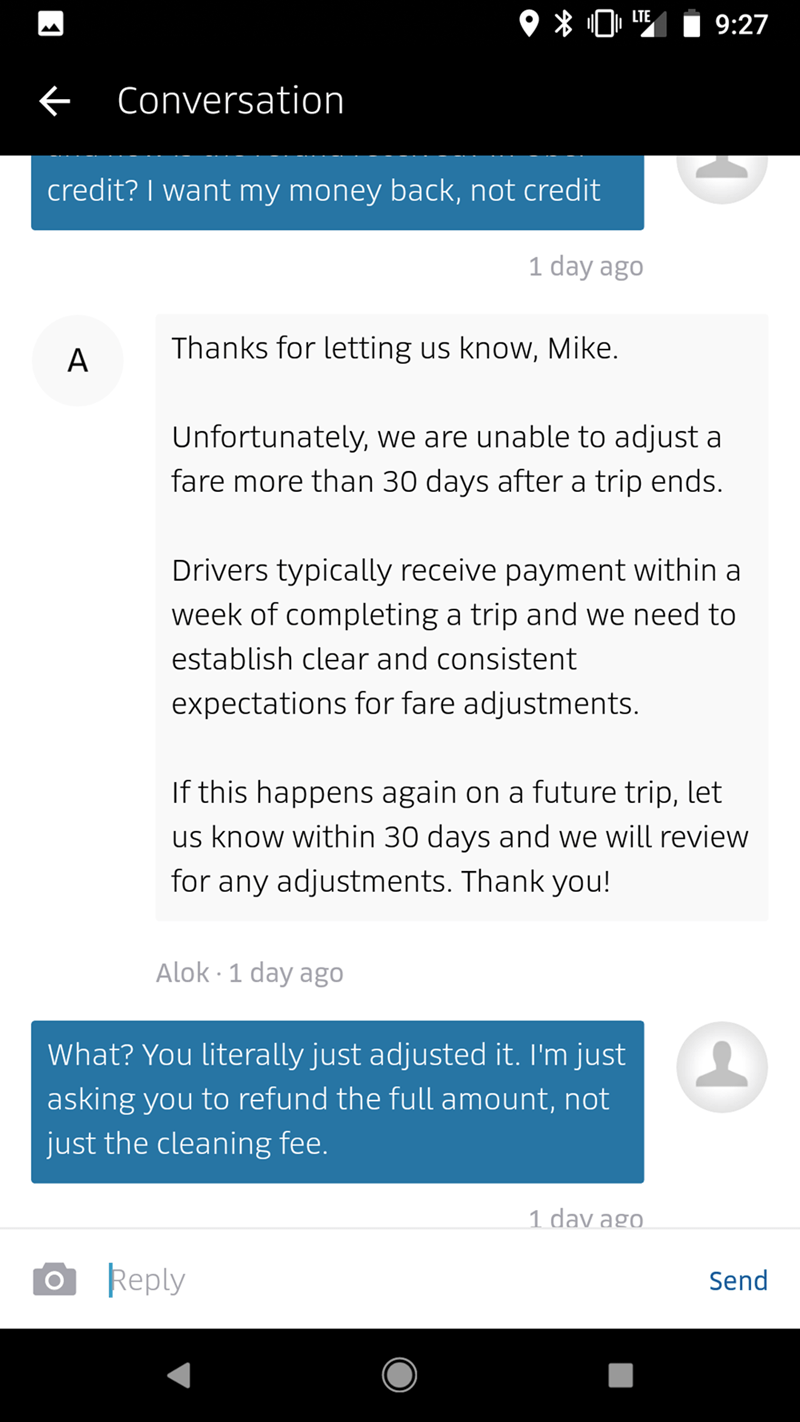Tap the clock showing 9:27
The image size is (800, 1422).
(741, 23)
